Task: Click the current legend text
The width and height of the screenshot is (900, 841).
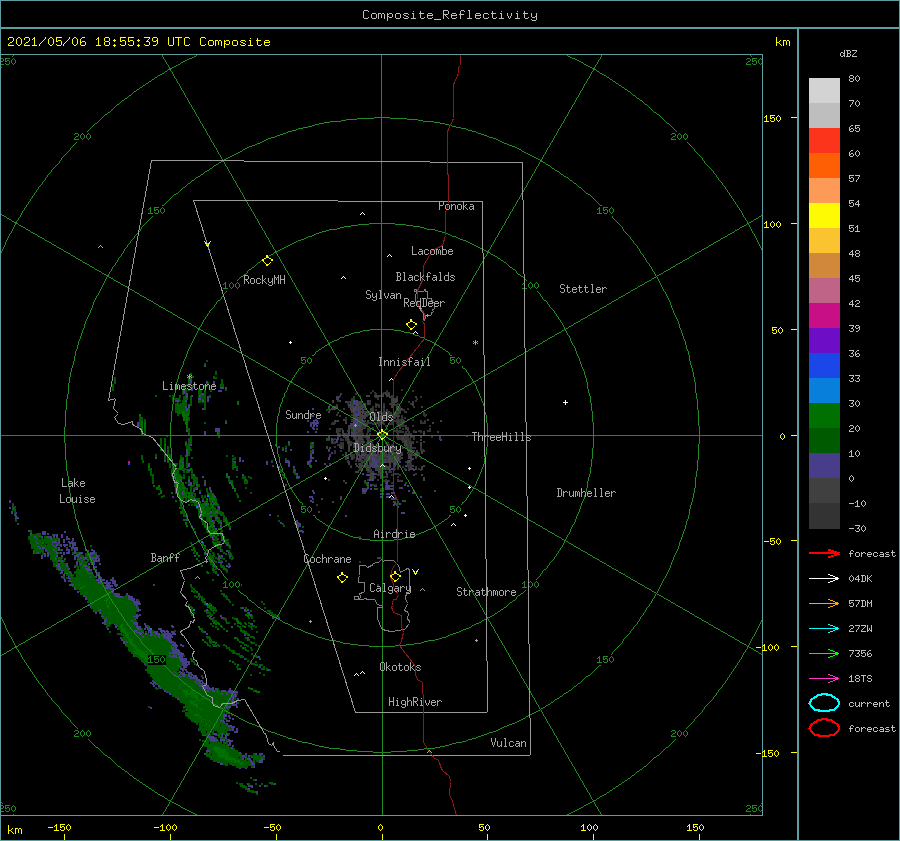Action: (x=869, y=703)
